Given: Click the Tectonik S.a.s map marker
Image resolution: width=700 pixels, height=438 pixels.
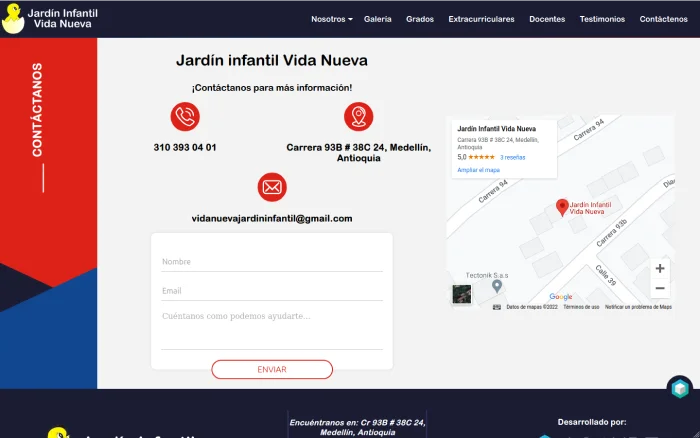Looking at the screenshot, I should coord(497,286).
